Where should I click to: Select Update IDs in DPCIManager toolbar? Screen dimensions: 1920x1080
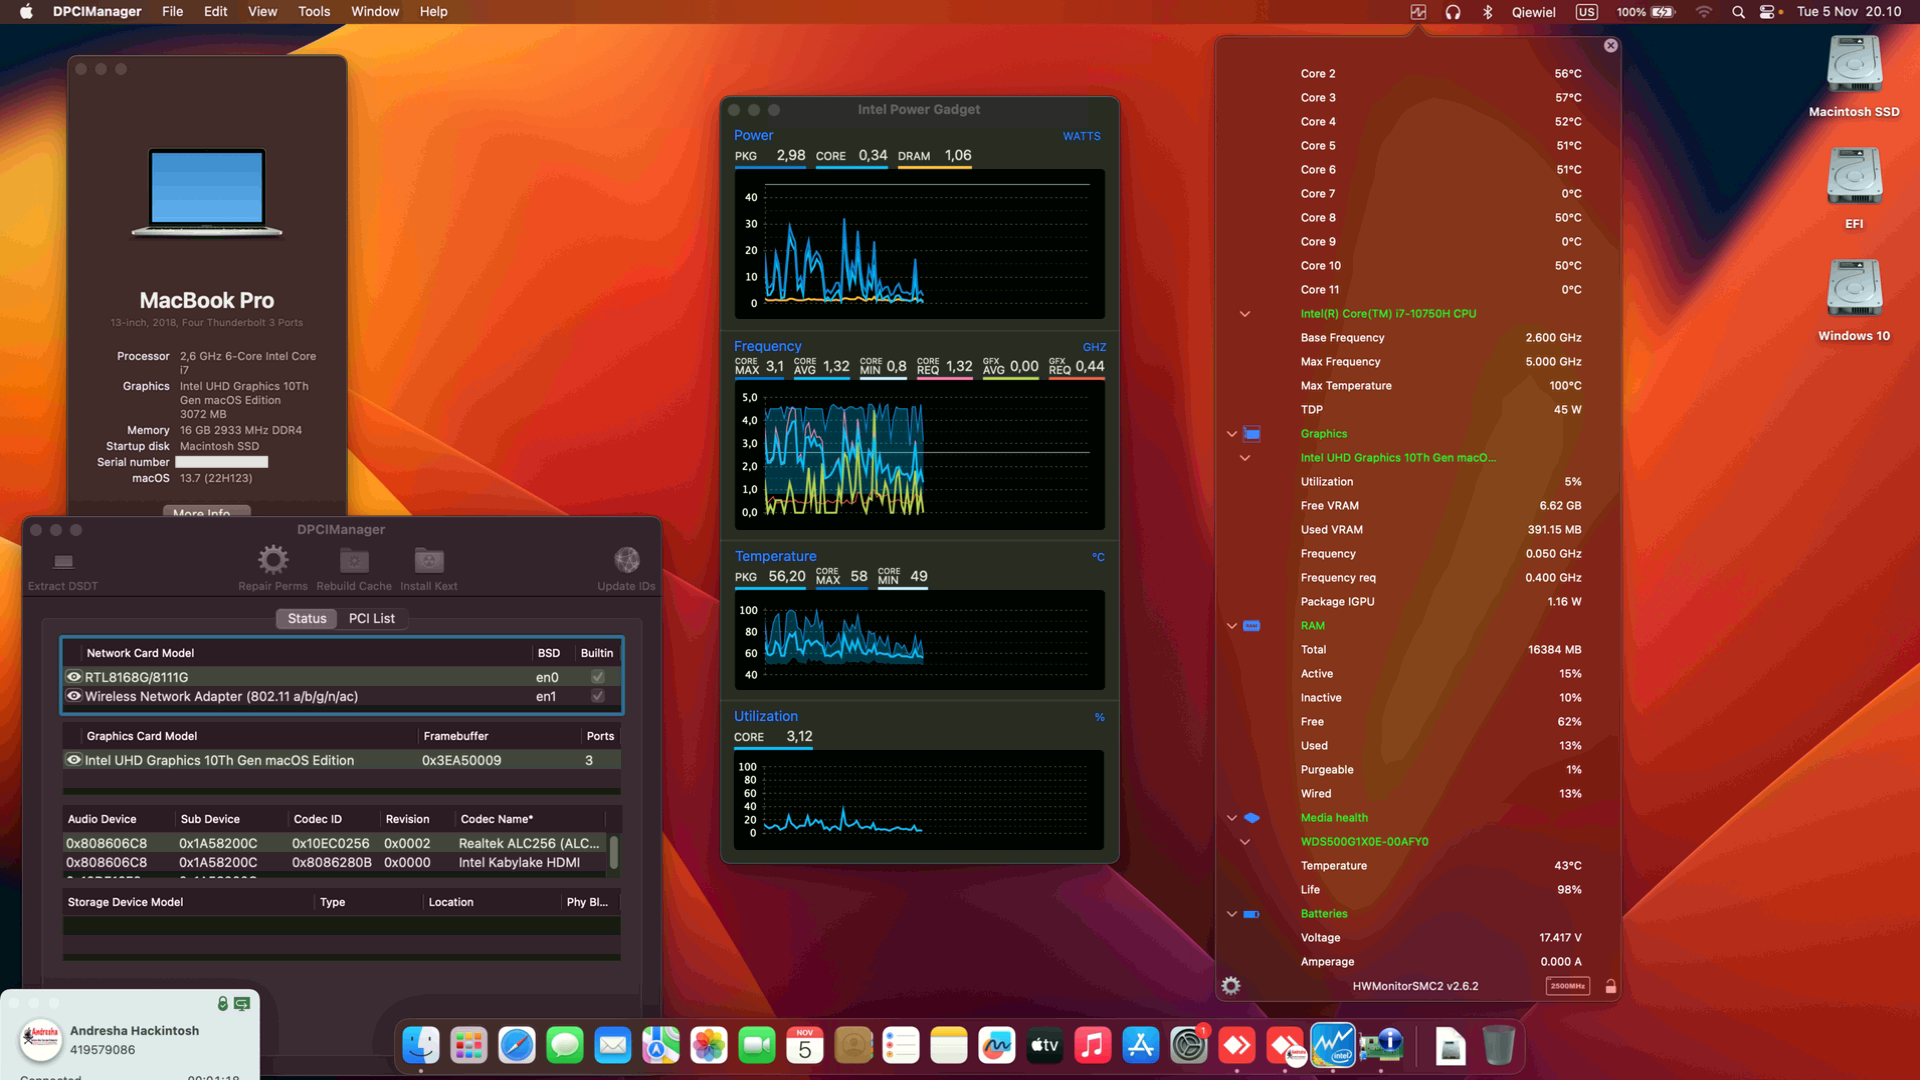(627, 558)
